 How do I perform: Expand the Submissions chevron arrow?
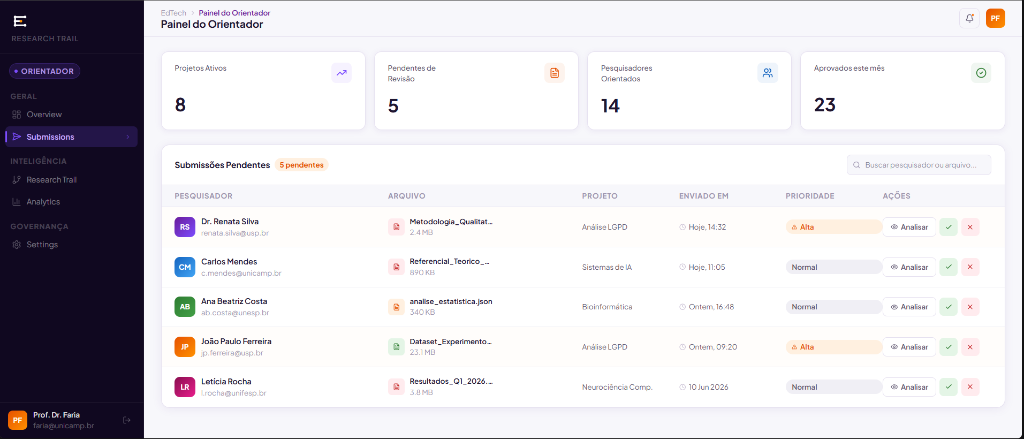pos(127,137)
